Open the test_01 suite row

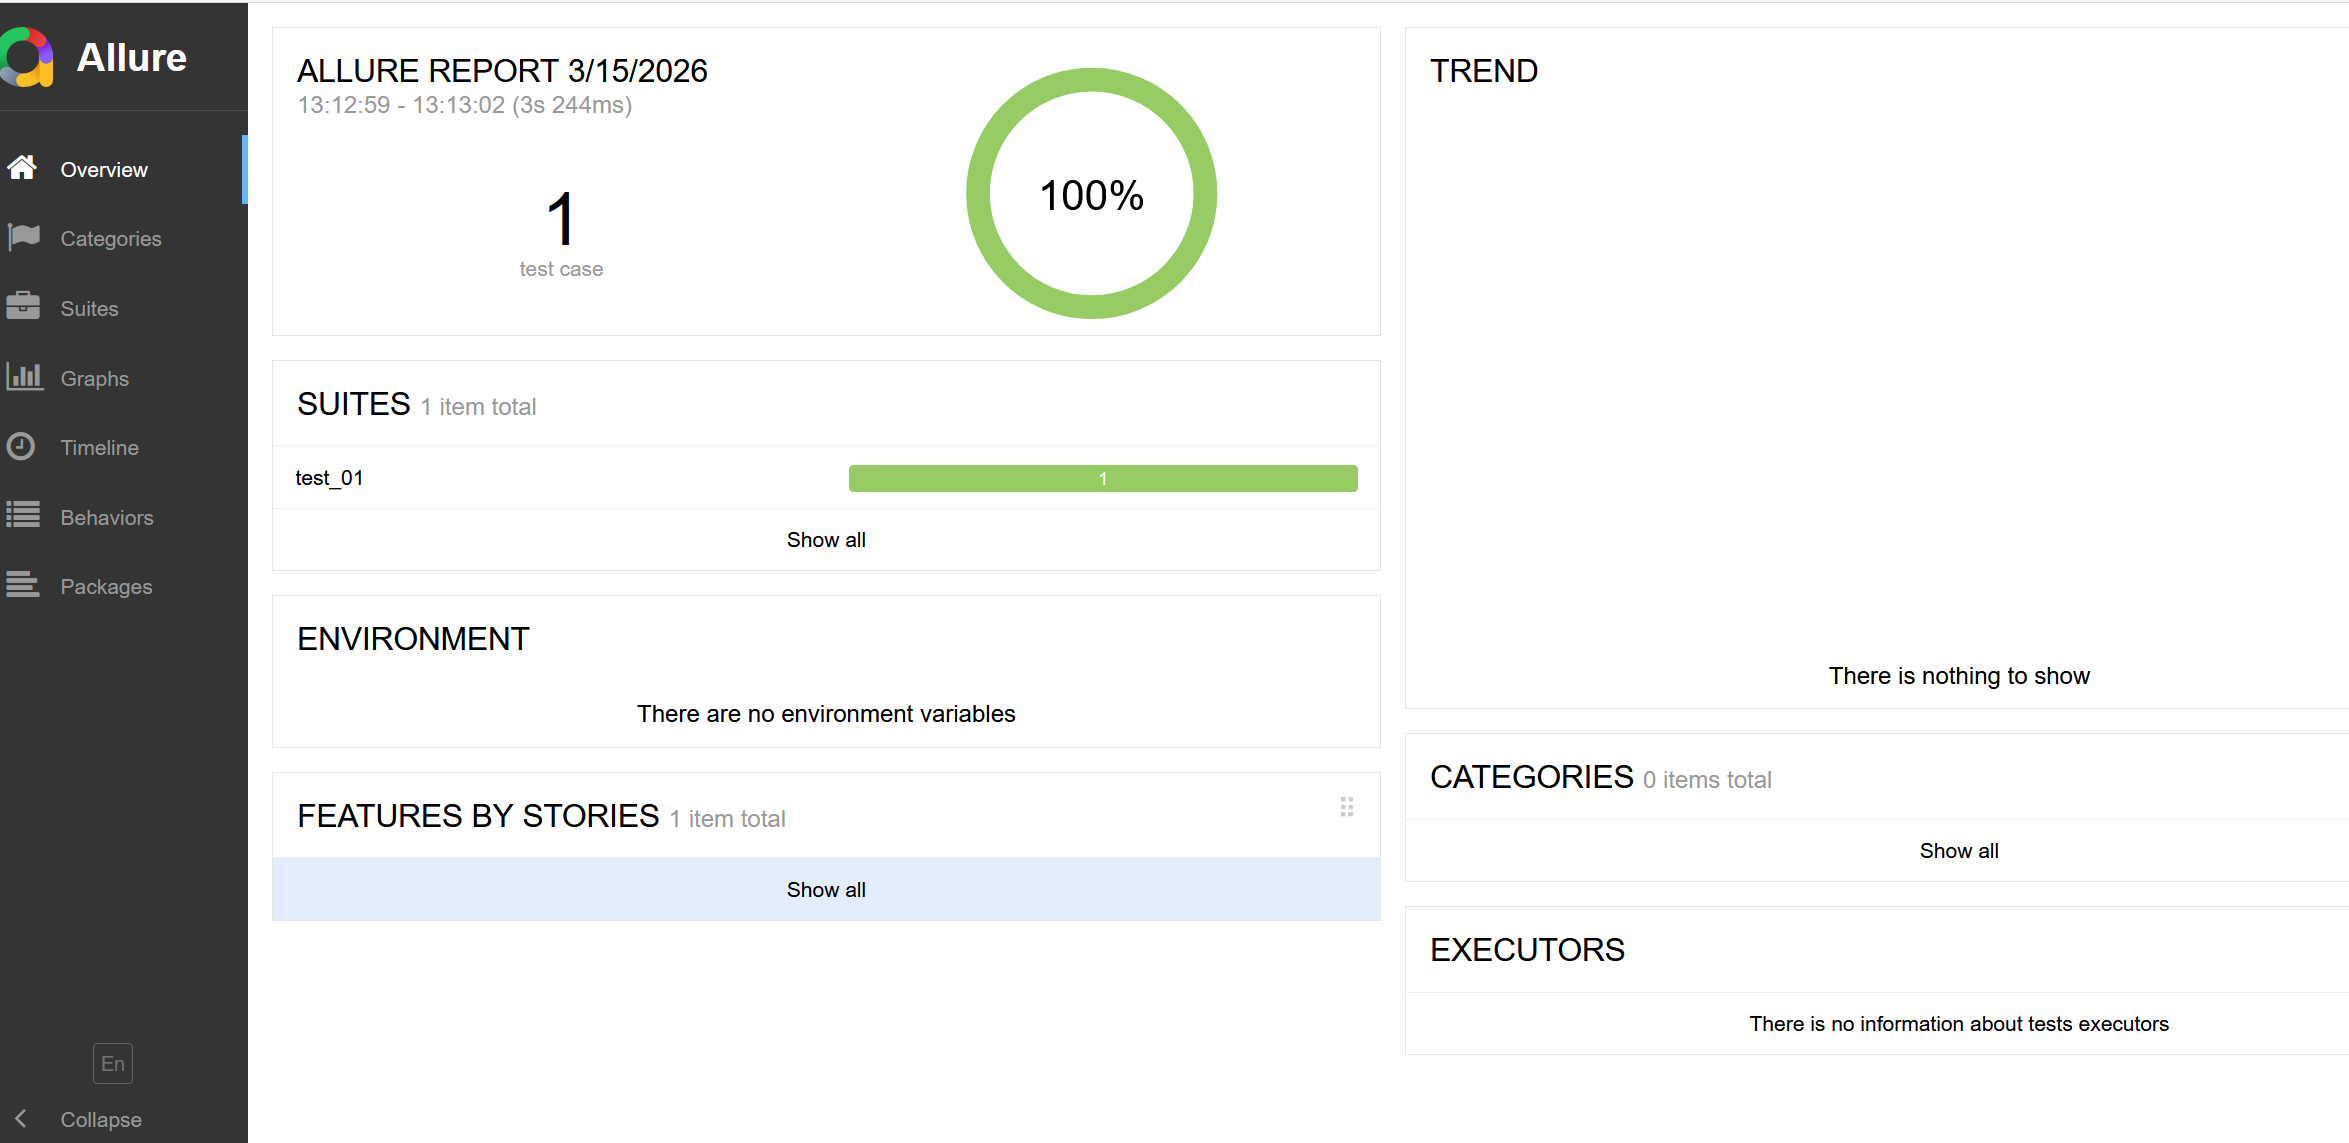click(329, 478)
